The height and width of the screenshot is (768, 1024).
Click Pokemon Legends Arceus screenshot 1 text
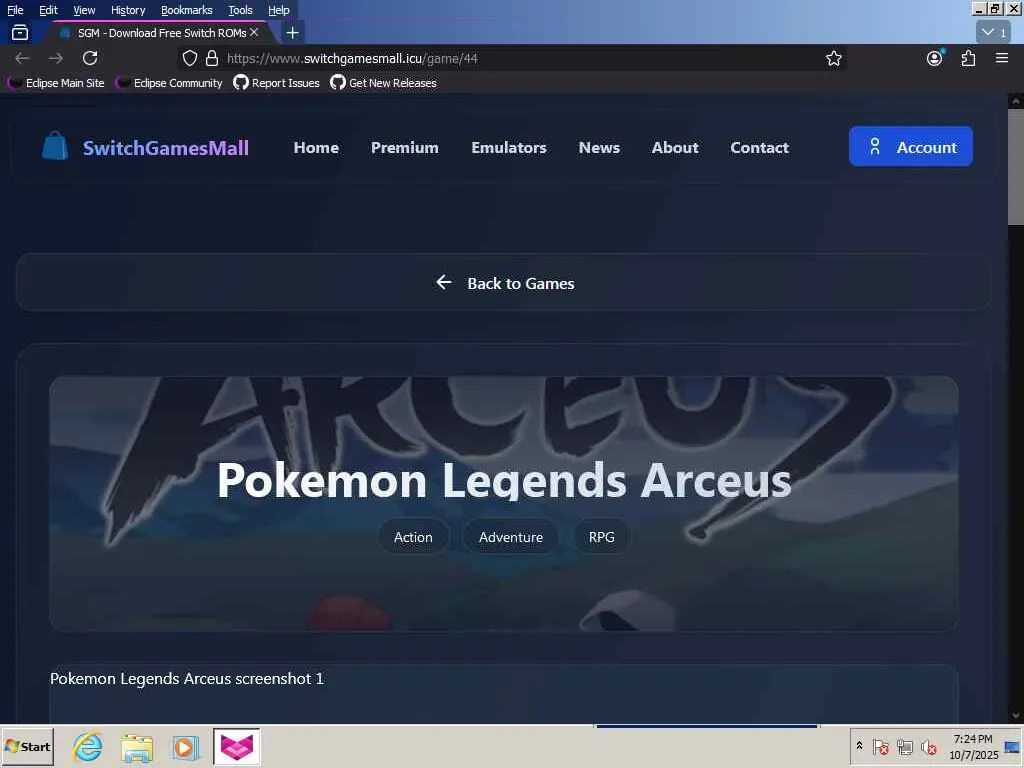[x=187, y=679]
